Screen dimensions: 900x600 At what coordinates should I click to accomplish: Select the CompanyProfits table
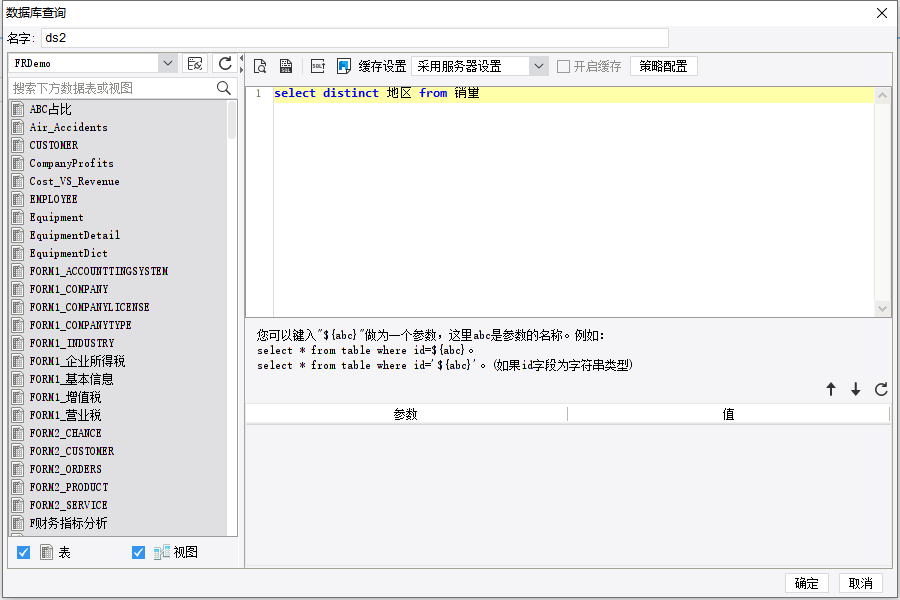click(72, 164)
